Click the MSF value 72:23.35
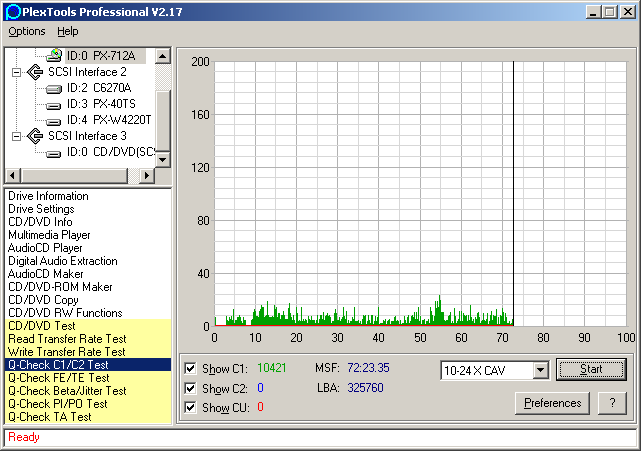Image resolution: width=641 pixels, height=451 pixels. pos(368,368)
